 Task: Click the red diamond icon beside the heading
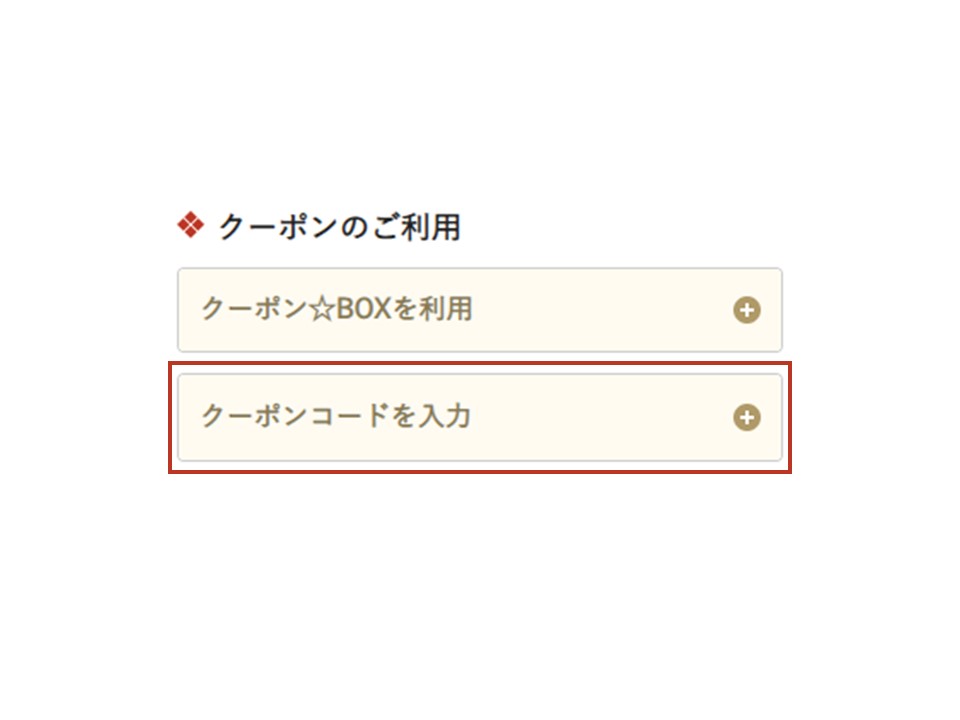click(x=190, y=227)
